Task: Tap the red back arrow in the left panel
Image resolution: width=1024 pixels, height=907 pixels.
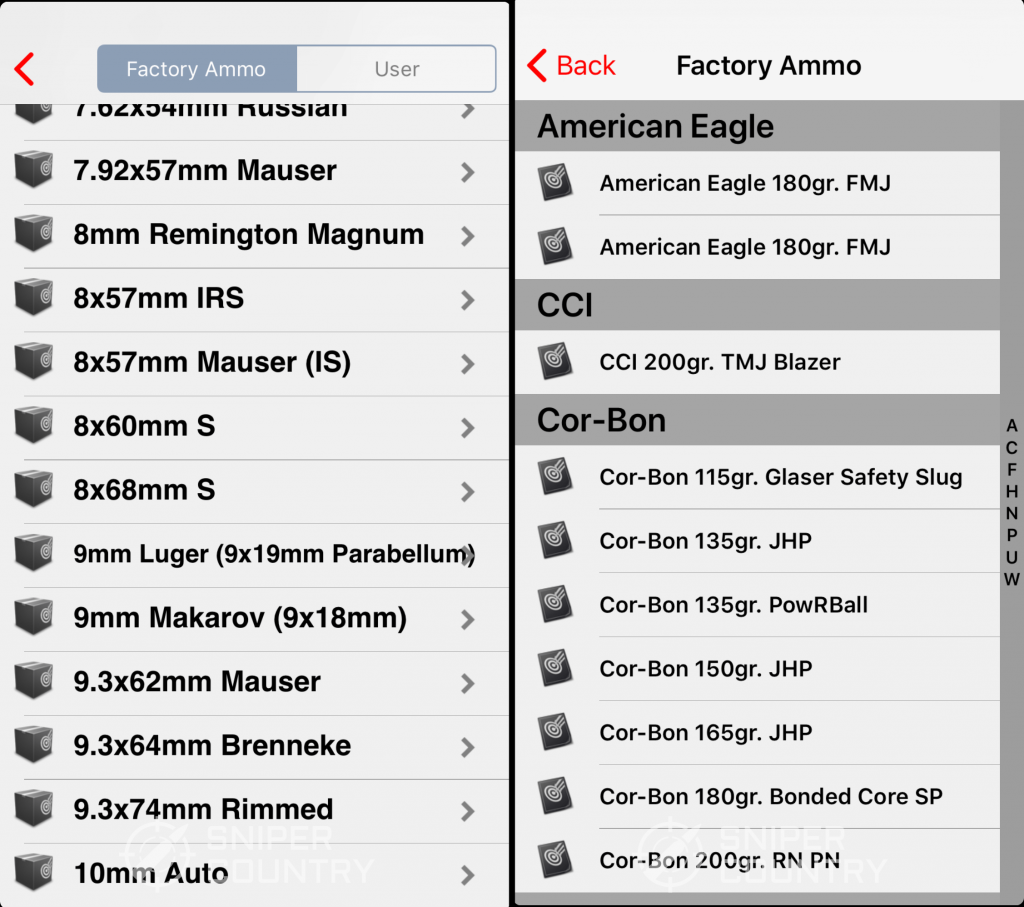Action: click(x=25, y=69)
